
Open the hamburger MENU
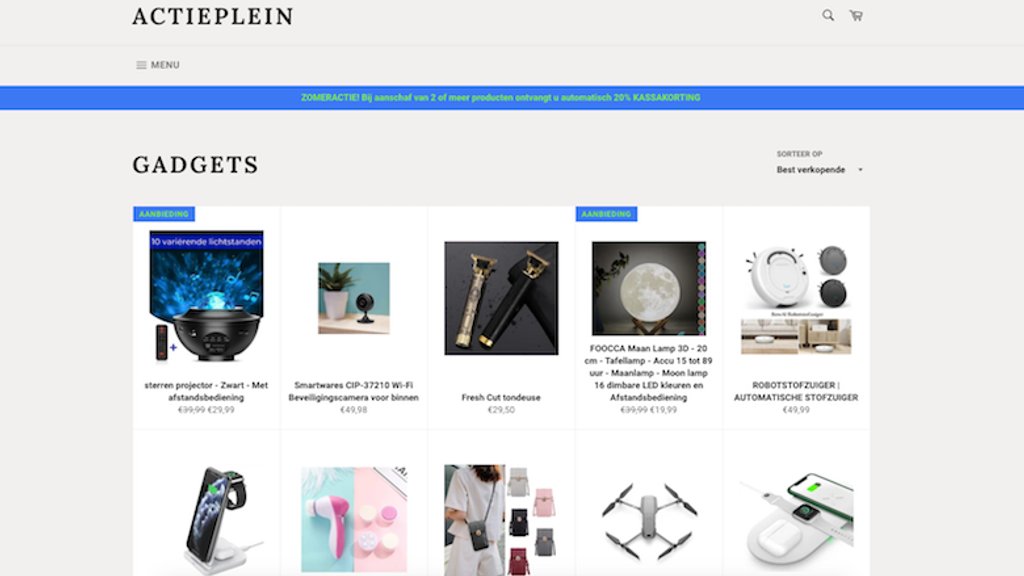pyautogui.click(x=157, y=65)
